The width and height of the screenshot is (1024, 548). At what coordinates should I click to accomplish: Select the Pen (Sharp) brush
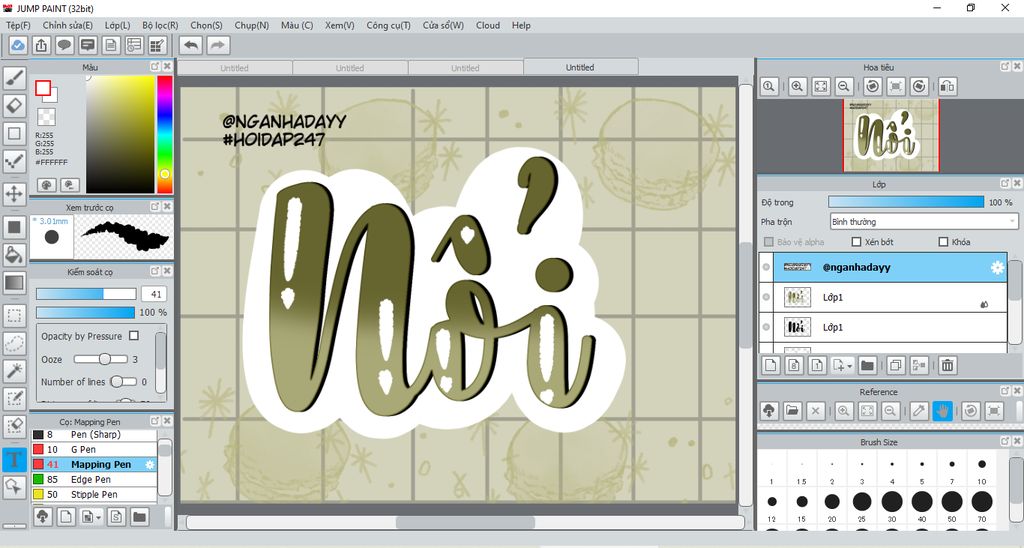[x=94, y=434]
